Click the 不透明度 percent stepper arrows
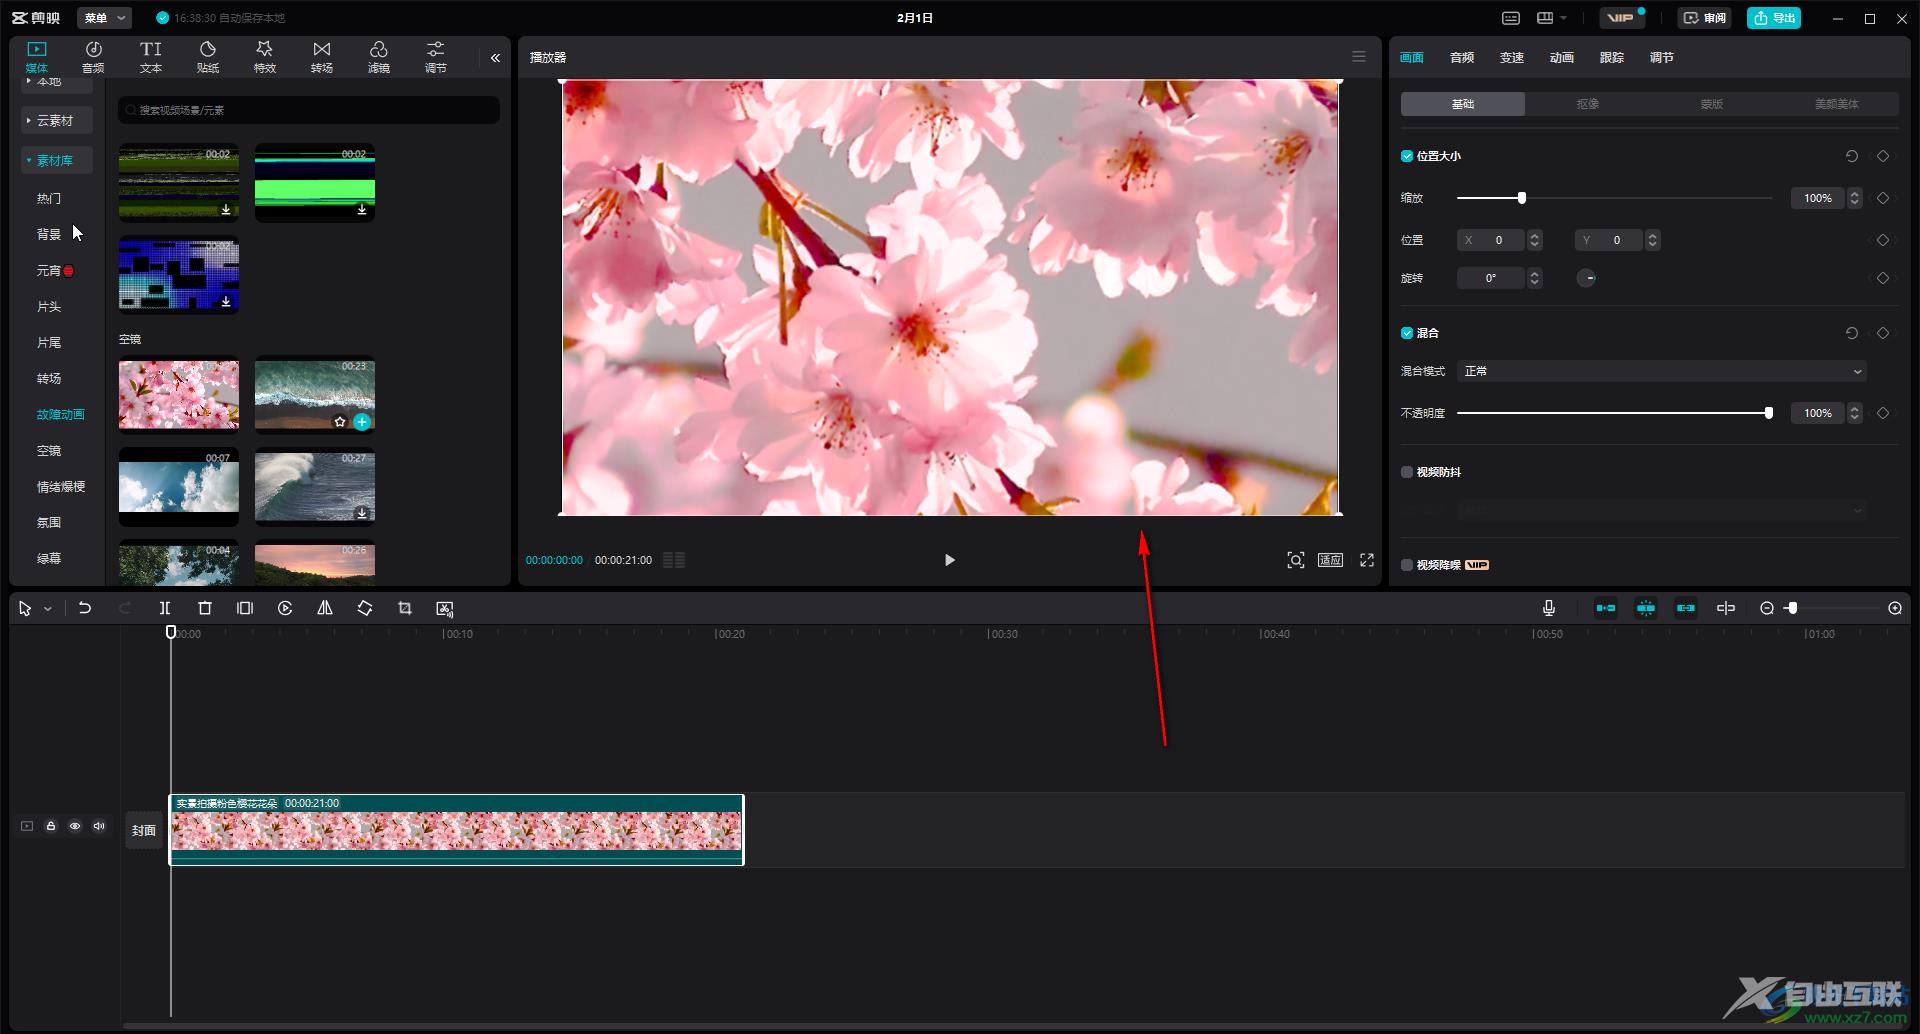 click(1855, 413)
